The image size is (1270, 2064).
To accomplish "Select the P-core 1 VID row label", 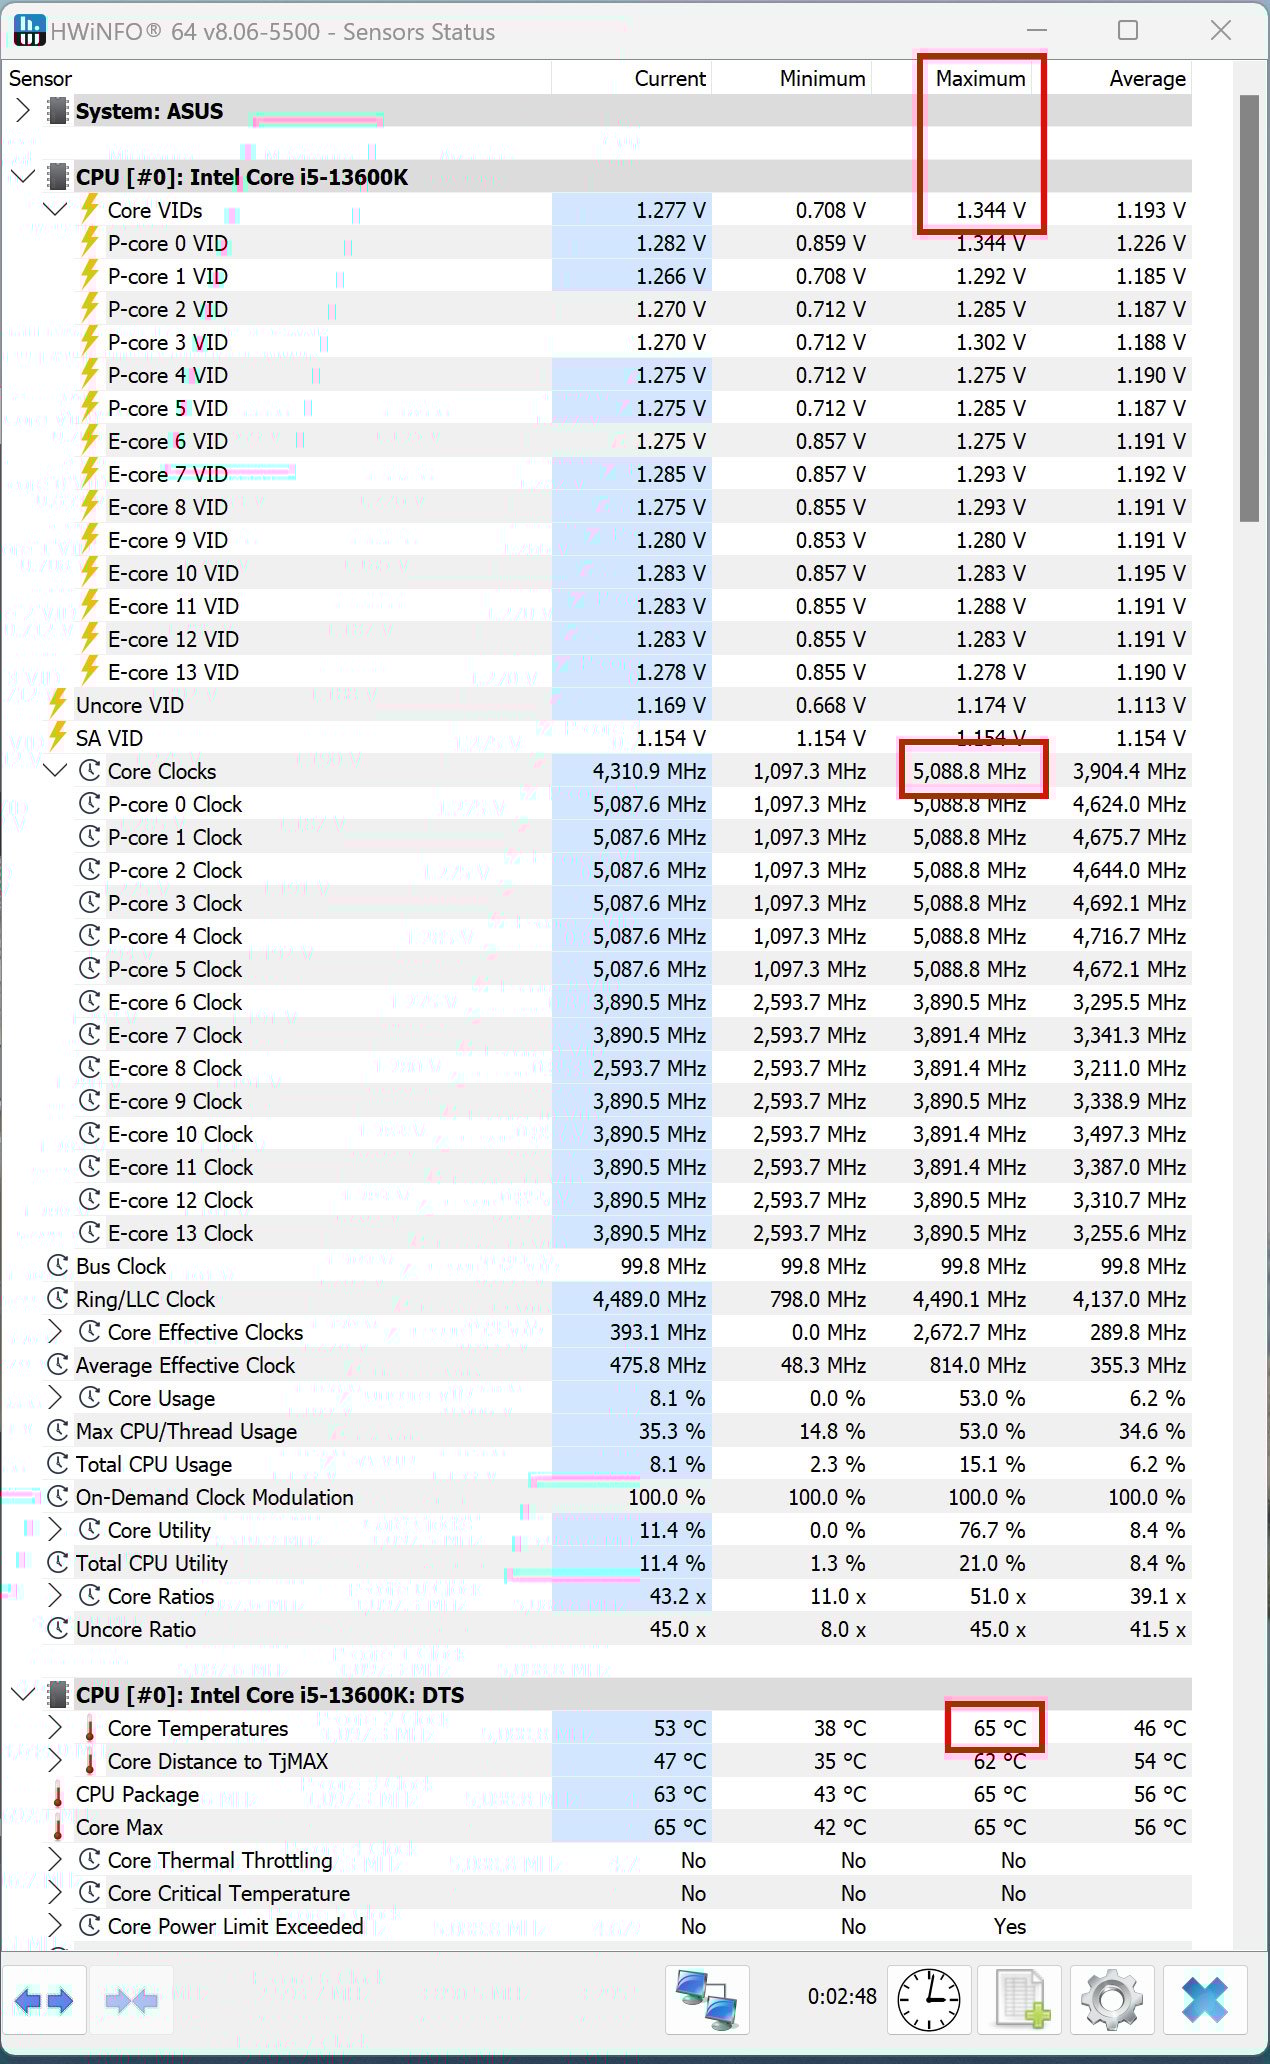I will (168, 276).
